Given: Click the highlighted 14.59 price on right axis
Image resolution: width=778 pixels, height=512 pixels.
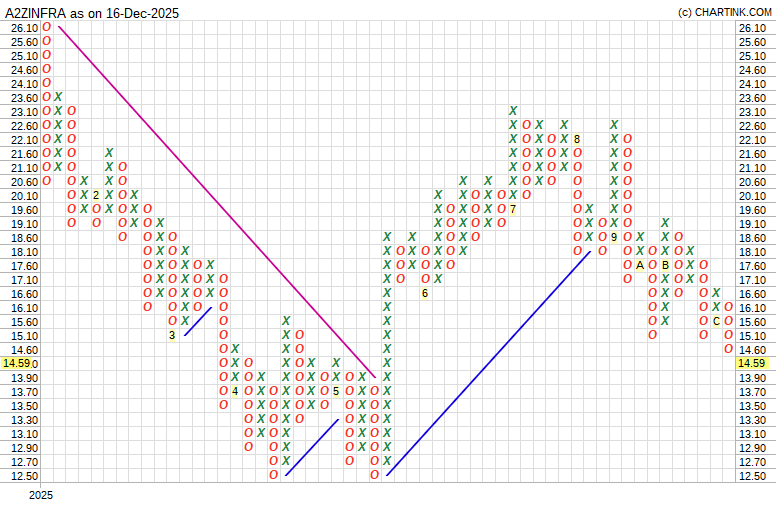Looking at the screenshot, I should click(x=751, y=363).
